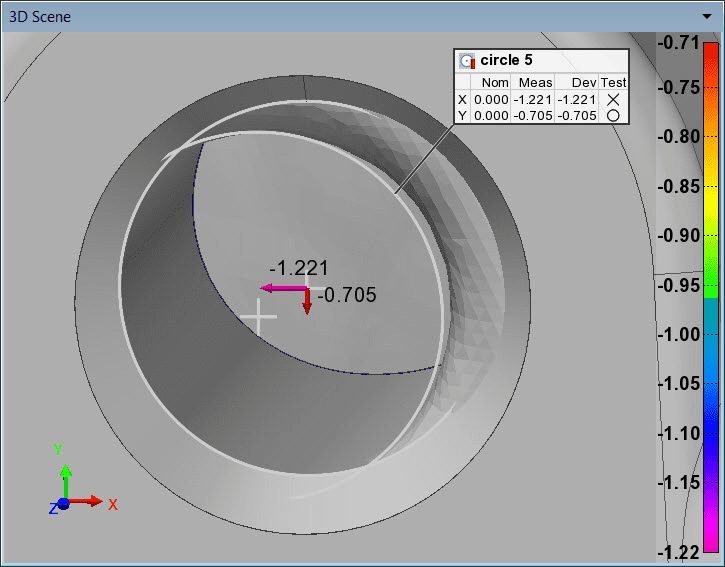Select the 3D Scene title tab
This screenshot has width=725, height=567.
click(x=40, y=17)
